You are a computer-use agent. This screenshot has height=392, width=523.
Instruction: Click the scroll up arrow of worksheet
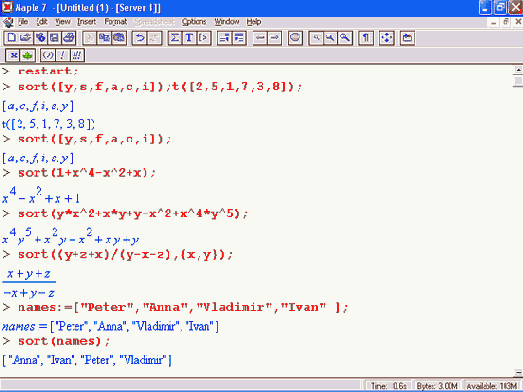[x=518, y=70]
